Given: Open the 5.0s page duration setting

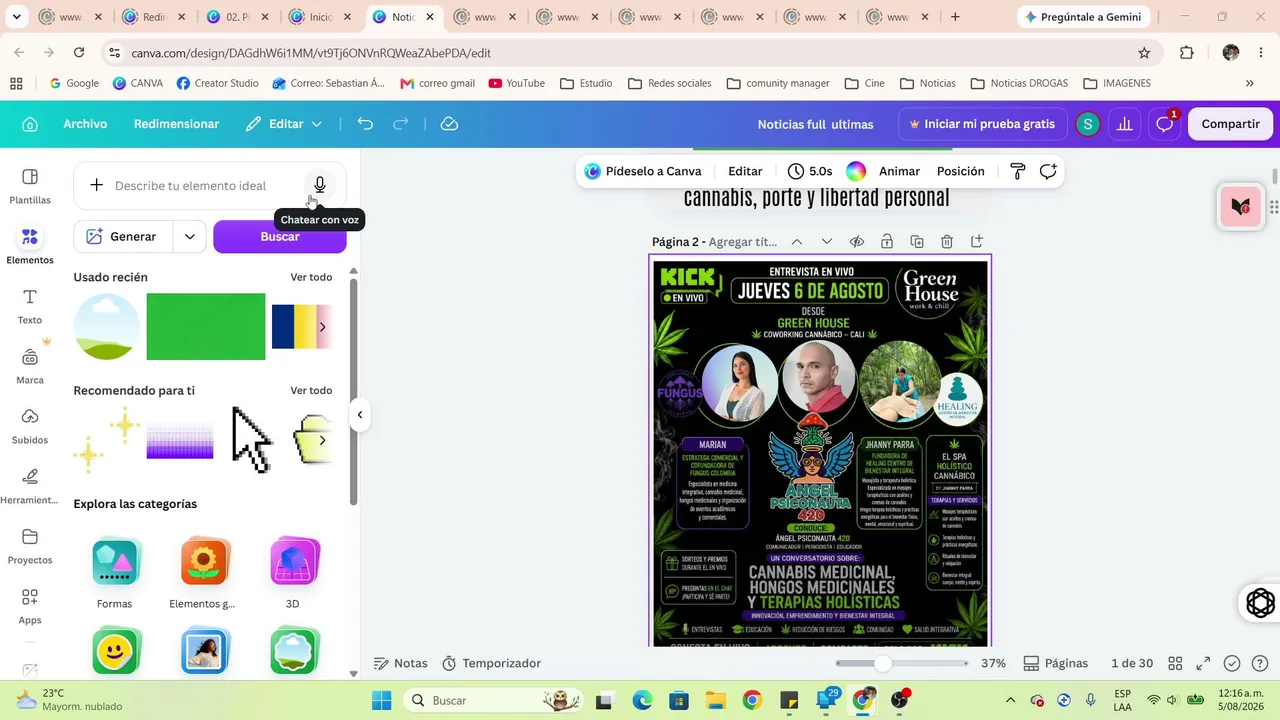Looking at the screenshot, I should tap(810, 171).
